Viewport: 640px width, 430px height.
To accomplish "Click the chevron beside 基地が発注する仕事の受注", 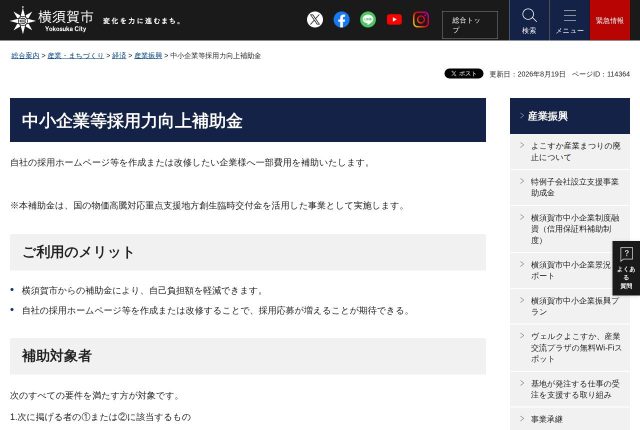I will [x=522, y=383].
